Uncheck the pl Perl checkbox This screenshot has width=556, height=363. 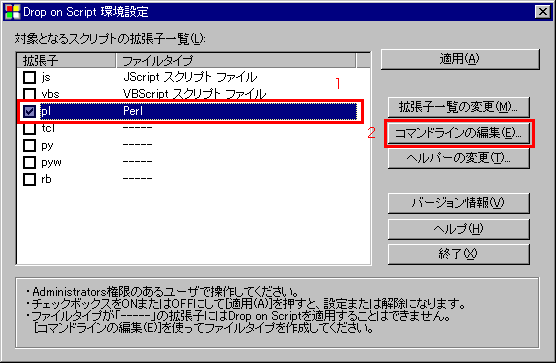pos(29,111)
